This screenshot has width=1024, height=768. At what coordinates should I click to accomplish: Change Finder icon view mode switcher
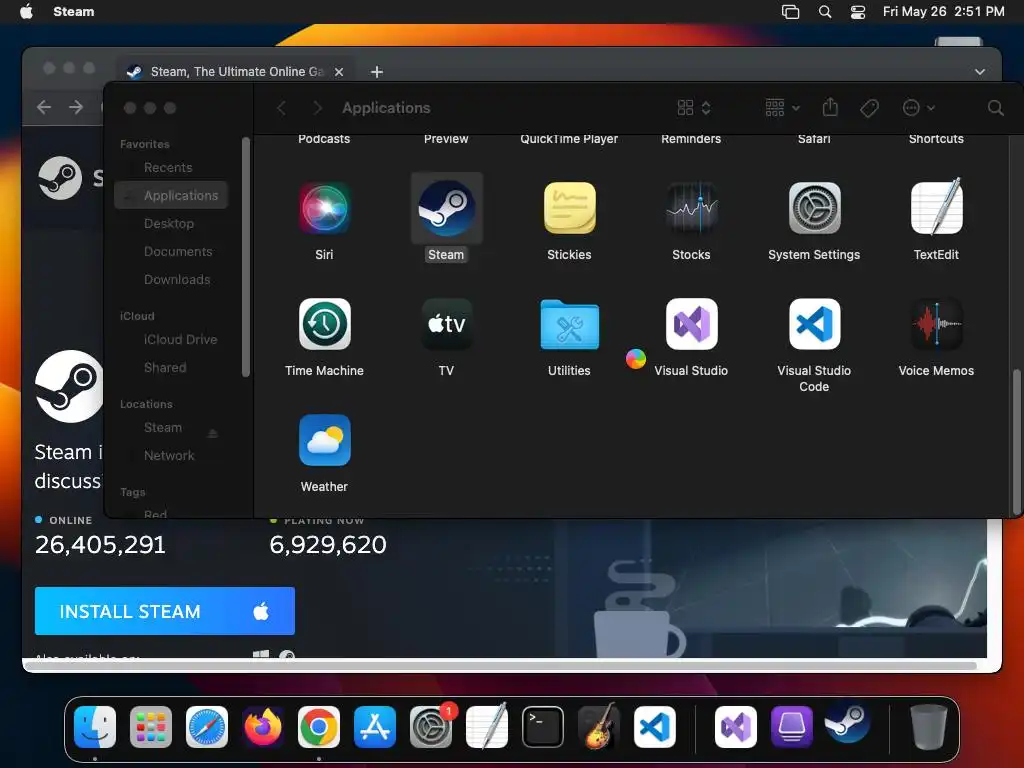pyautogui.click(x=694, y=108)
